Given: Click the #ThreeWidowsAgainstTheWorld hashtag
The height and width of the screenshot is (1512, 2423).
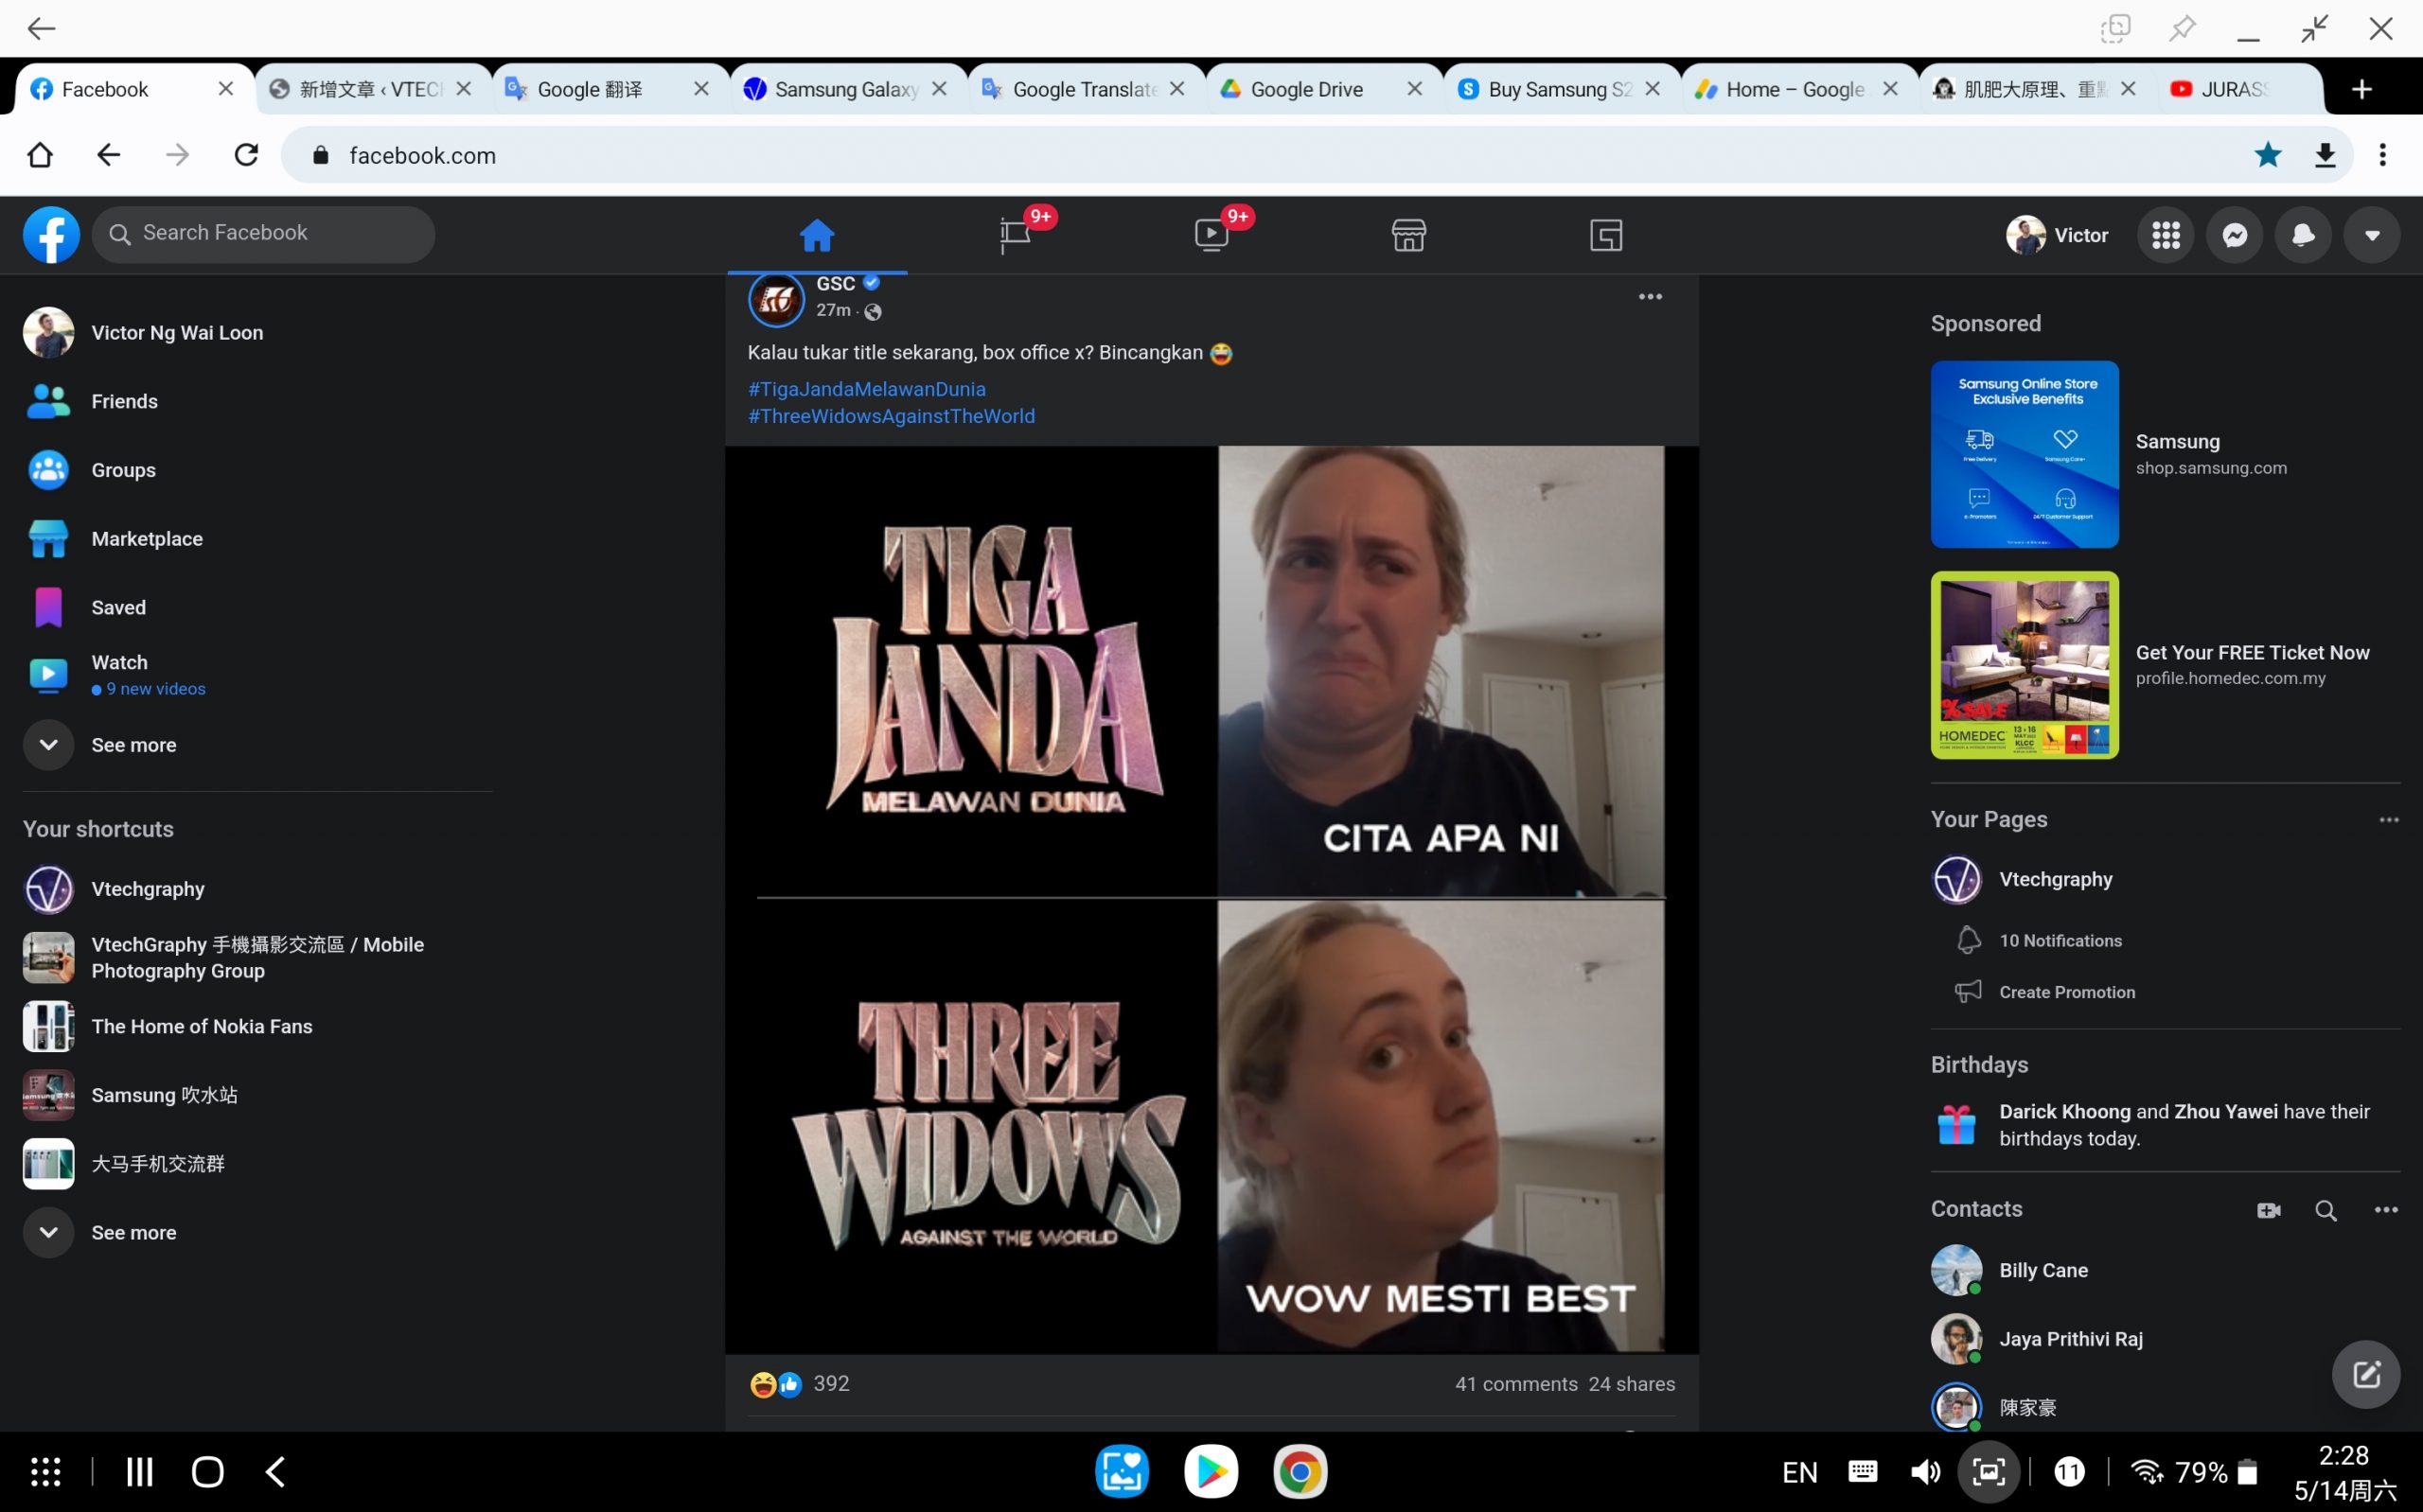Looking at the screenshot, I should (891, 416).
